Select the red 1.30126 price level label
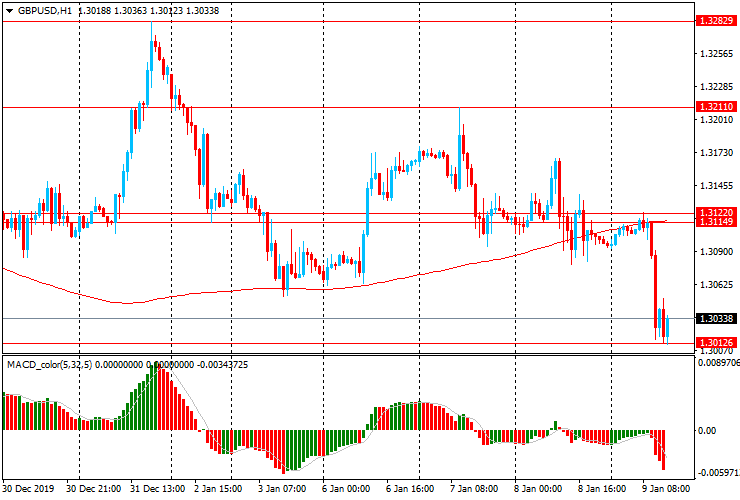This screenshot has width=740, height=500. pos(716,343)
